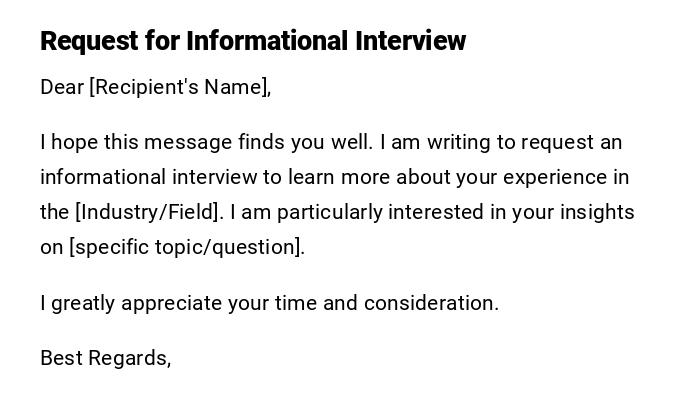Viewport: 700px width, 420px height.
Task: Click the word "Regards" in the sign-off
Action: pyautogui.click(x=130, y=358)
